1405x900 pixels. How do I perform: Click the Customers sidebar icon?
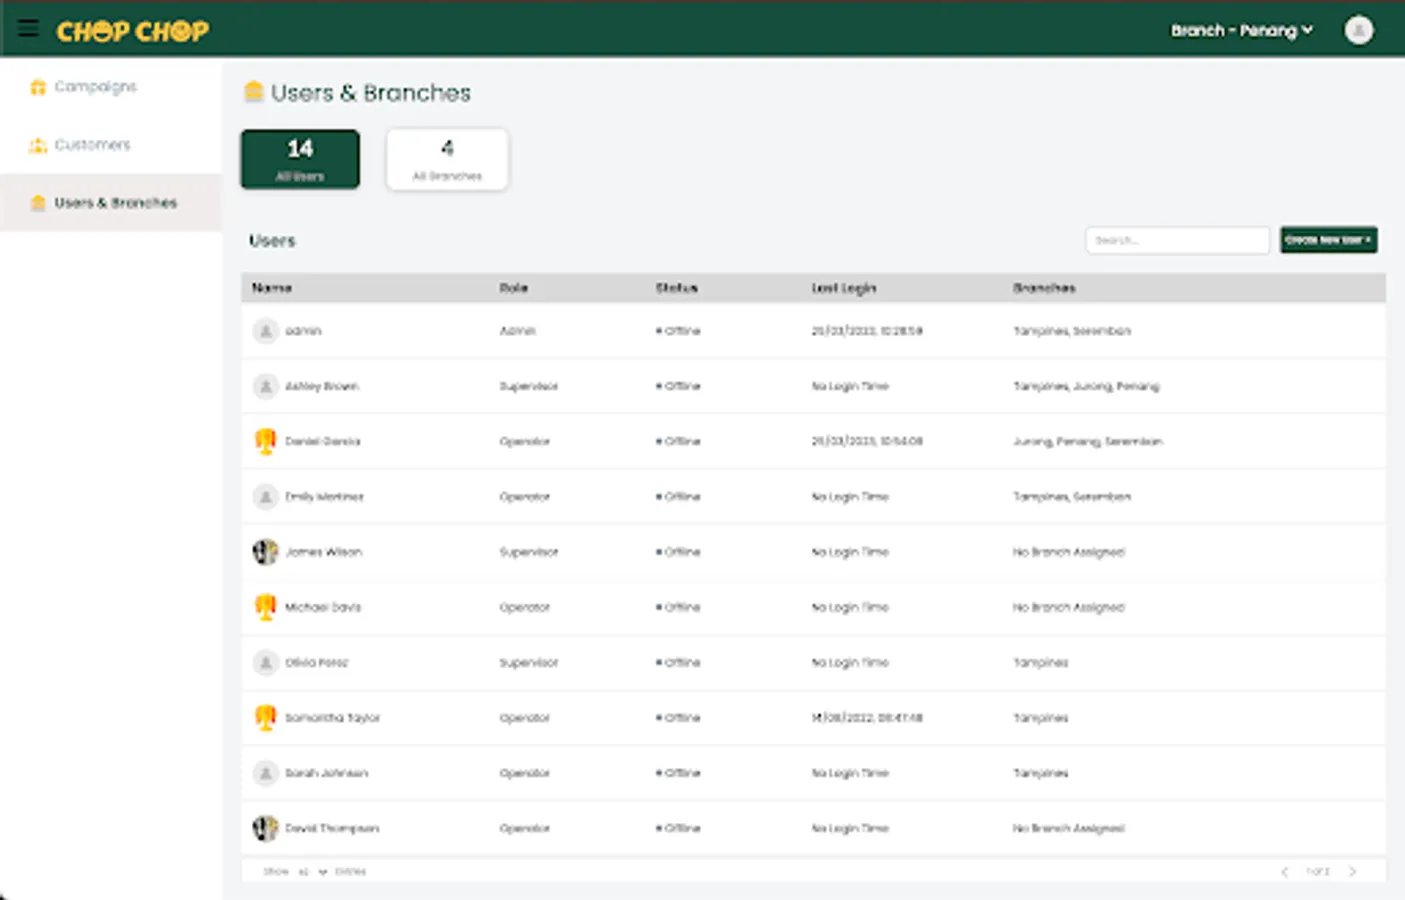[38, 145]
